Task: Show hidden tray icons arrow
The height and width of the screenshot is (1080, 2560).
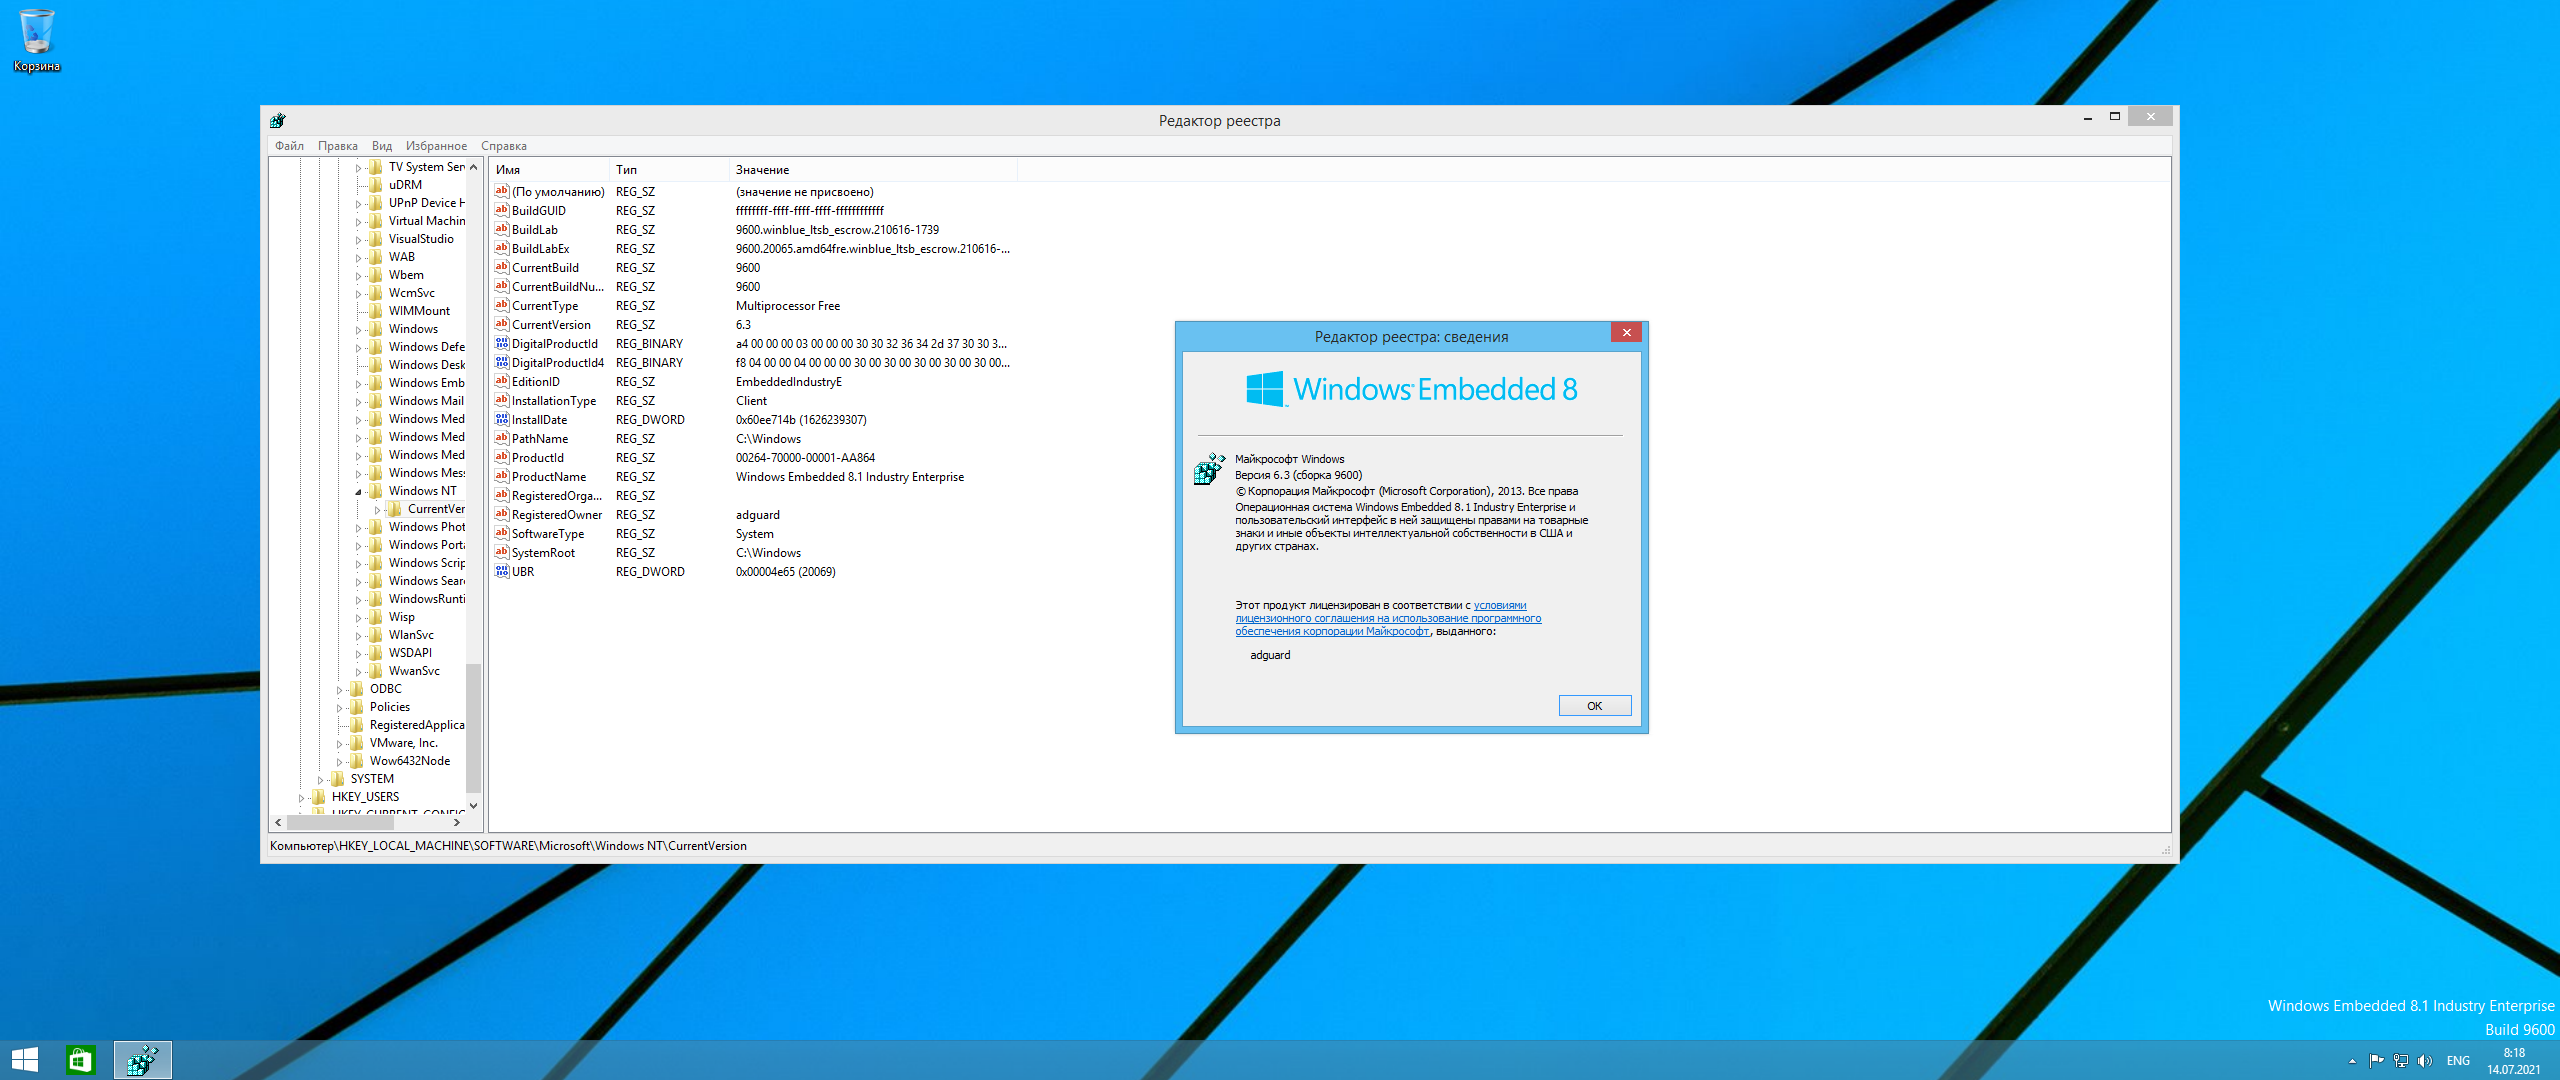Action: (2352, 1061)
